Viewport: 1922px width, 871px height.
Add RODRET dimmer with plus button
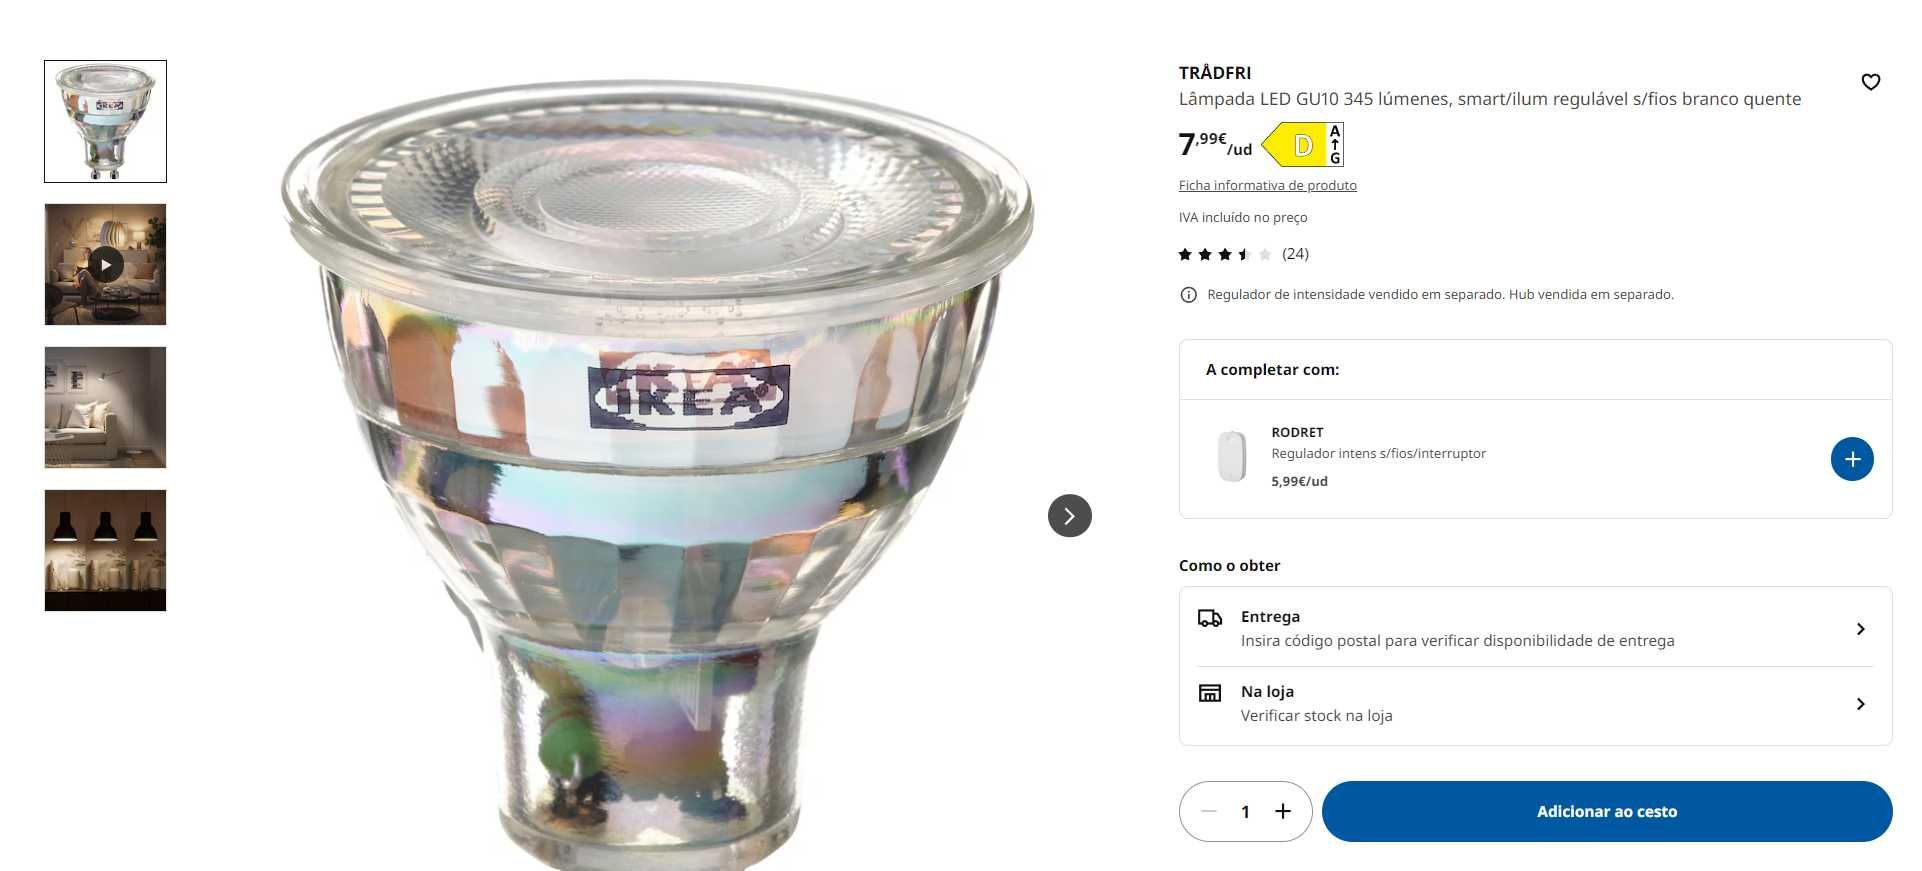tap(1851, 459)
